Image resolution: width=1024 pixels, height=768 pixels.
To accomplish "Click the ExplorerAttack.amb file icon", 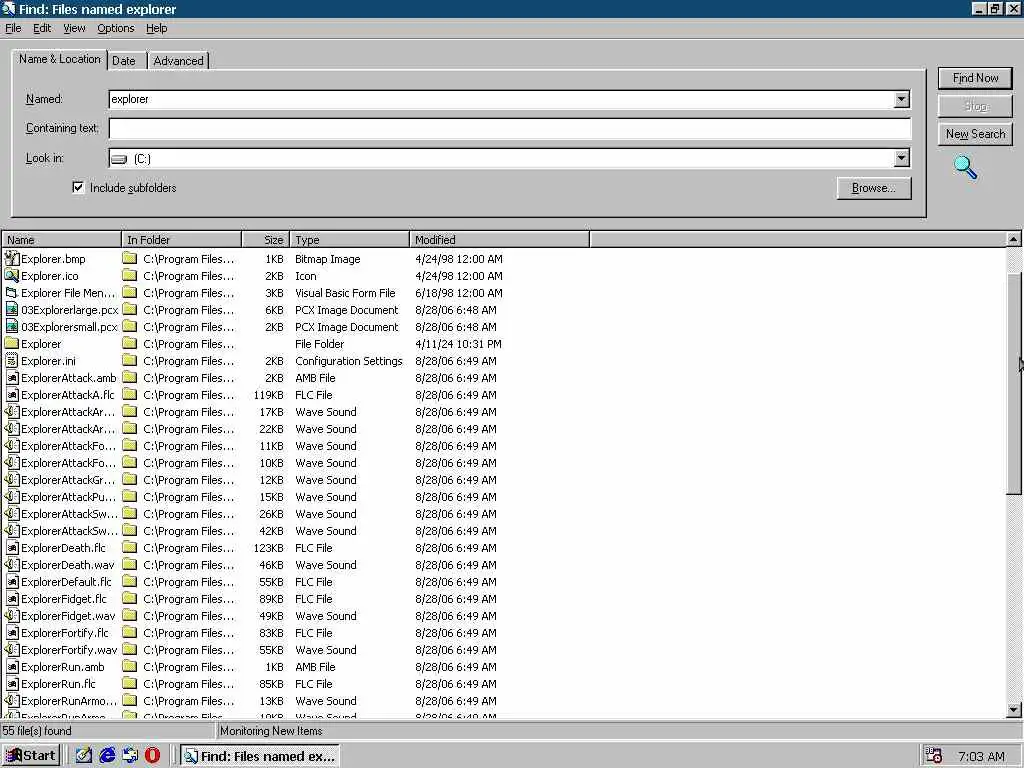I will (12, 377).
